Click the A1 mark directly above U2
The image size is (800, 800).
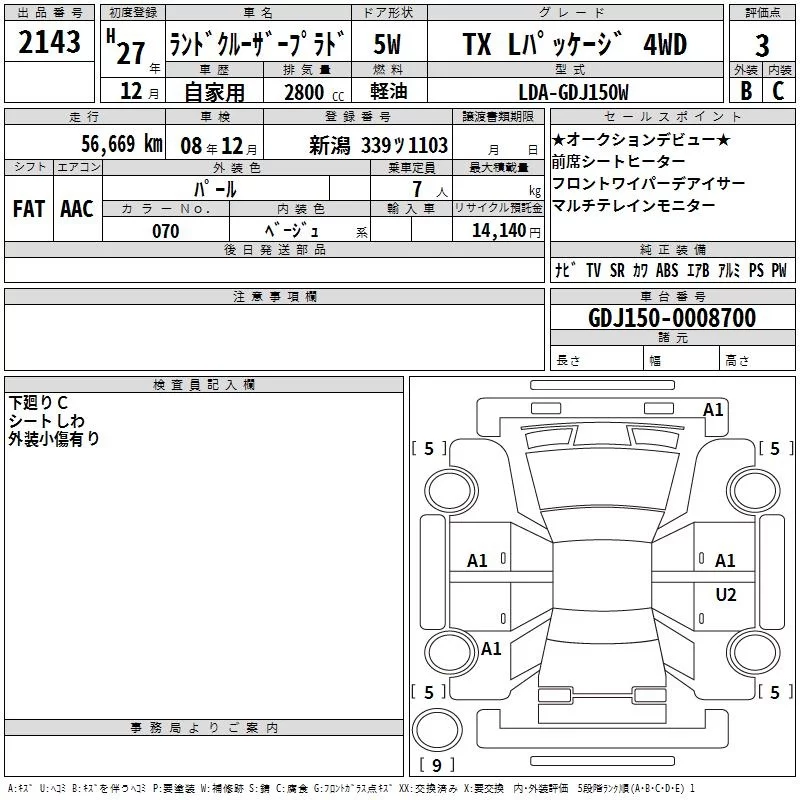tap(725, 561)
